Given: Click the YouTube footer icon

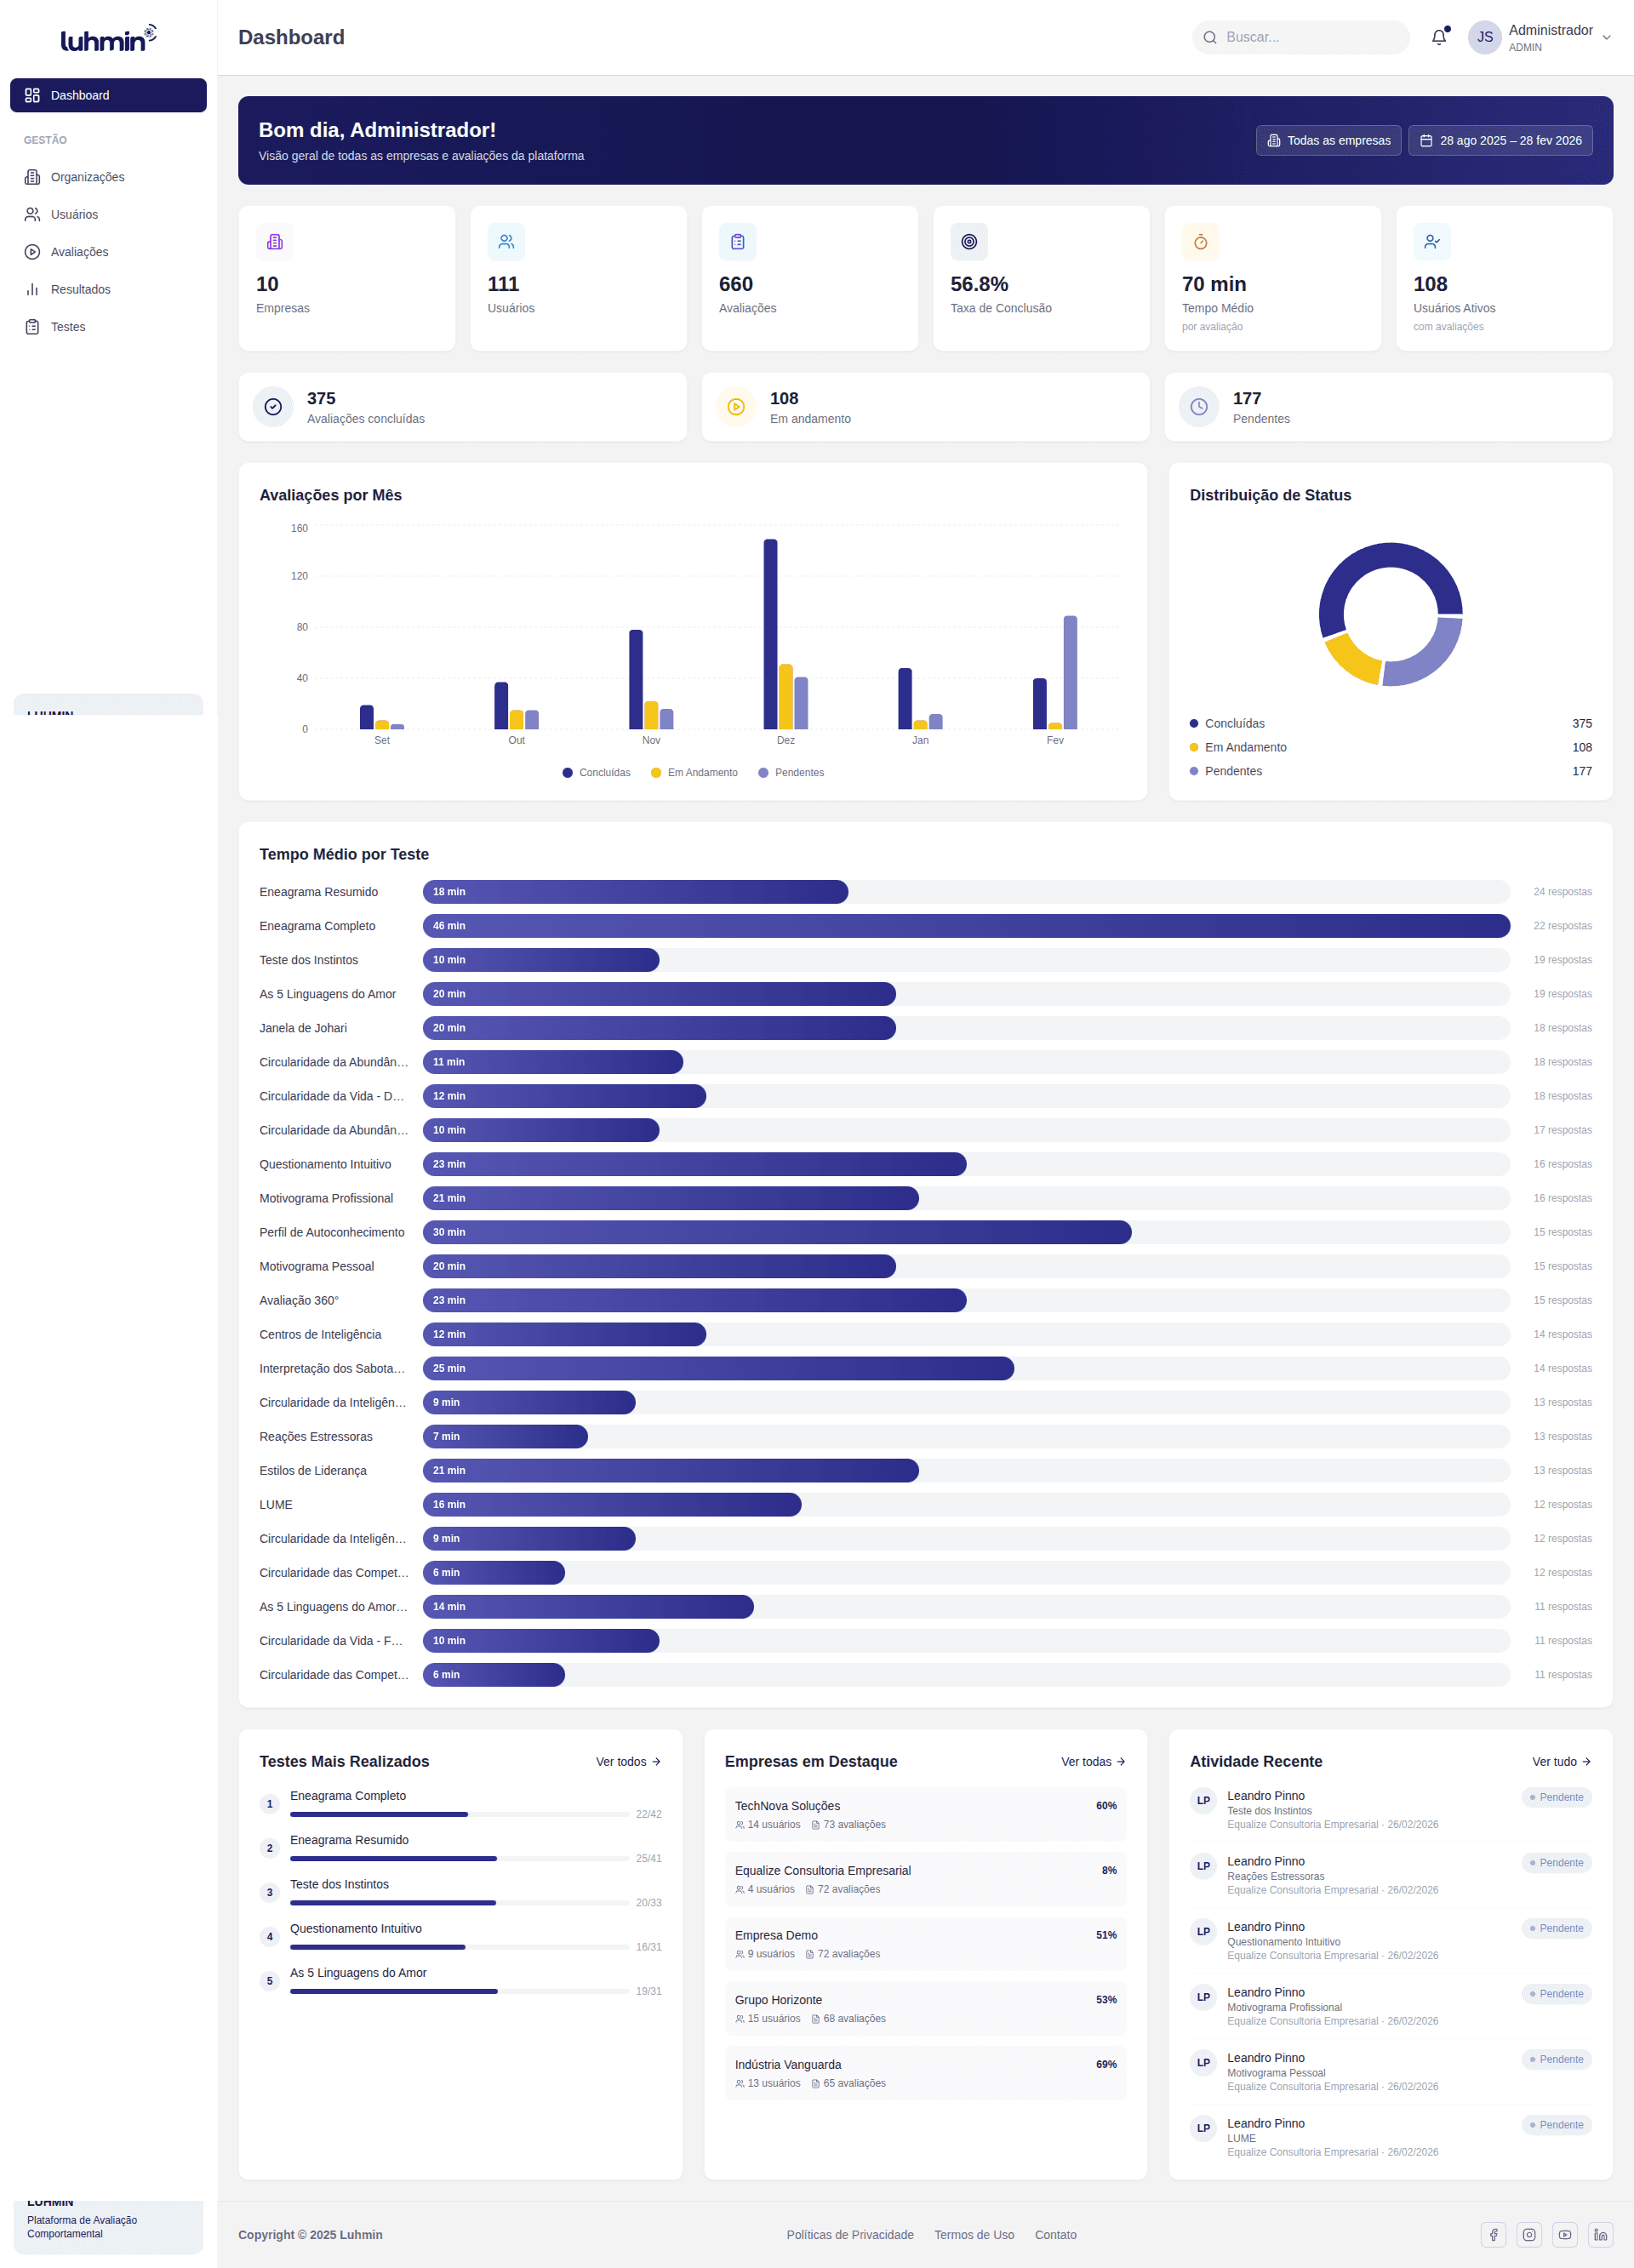Looking at the screenshot, I should click(x=1564, y=2234).
